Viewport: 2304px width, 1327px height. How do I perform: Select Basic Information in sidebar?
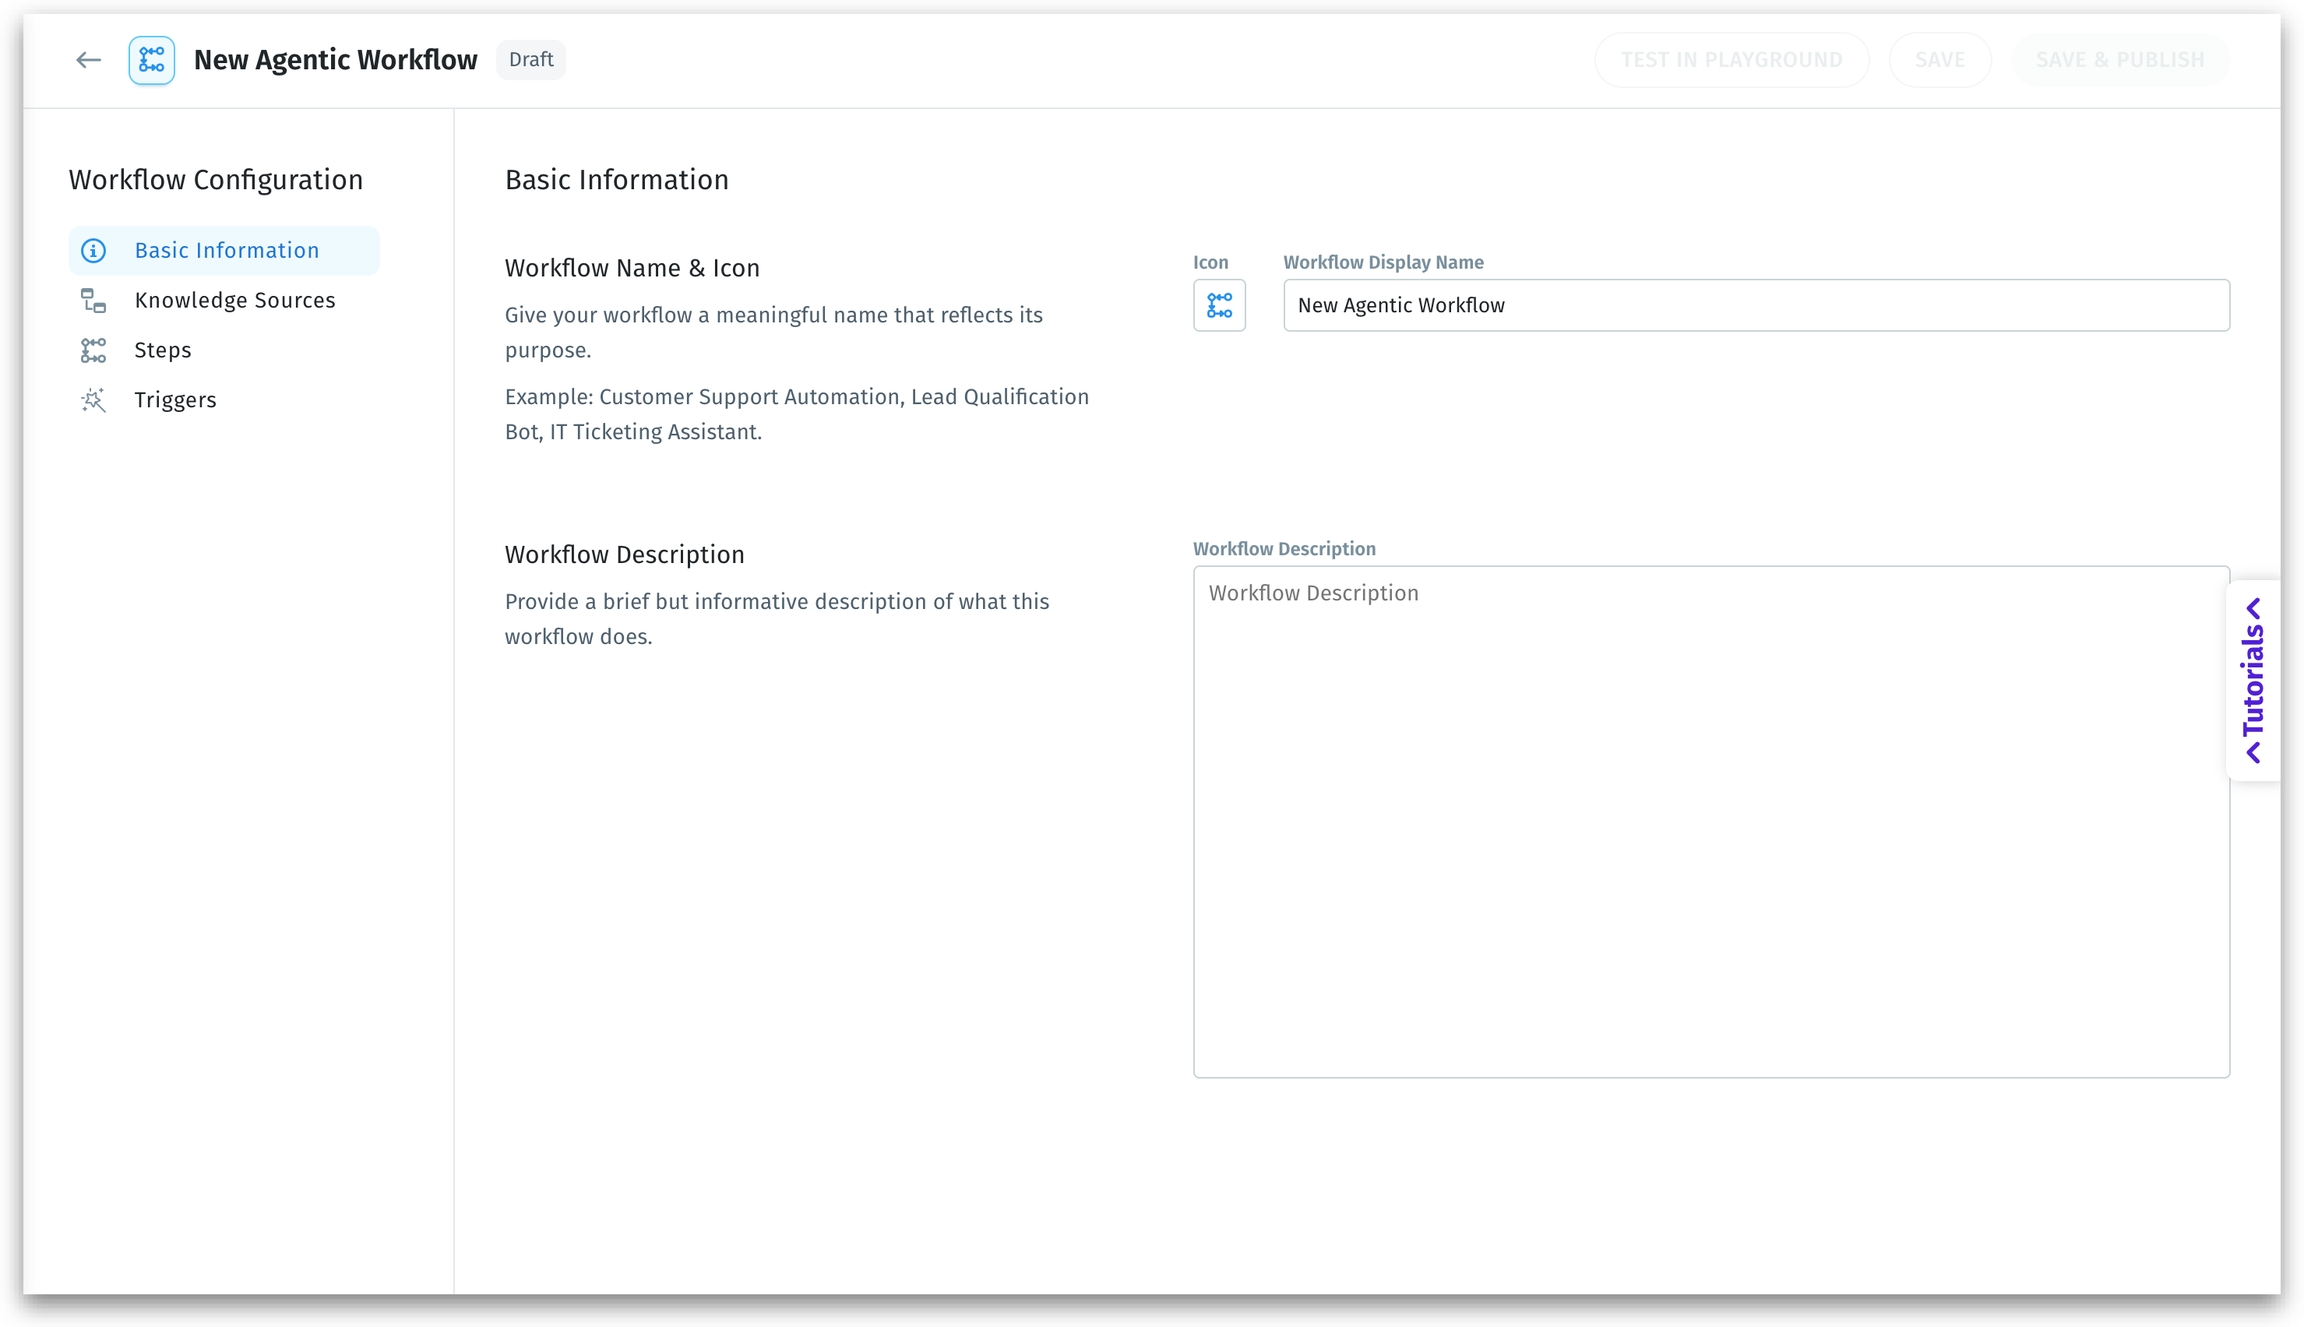click(227, 251)
